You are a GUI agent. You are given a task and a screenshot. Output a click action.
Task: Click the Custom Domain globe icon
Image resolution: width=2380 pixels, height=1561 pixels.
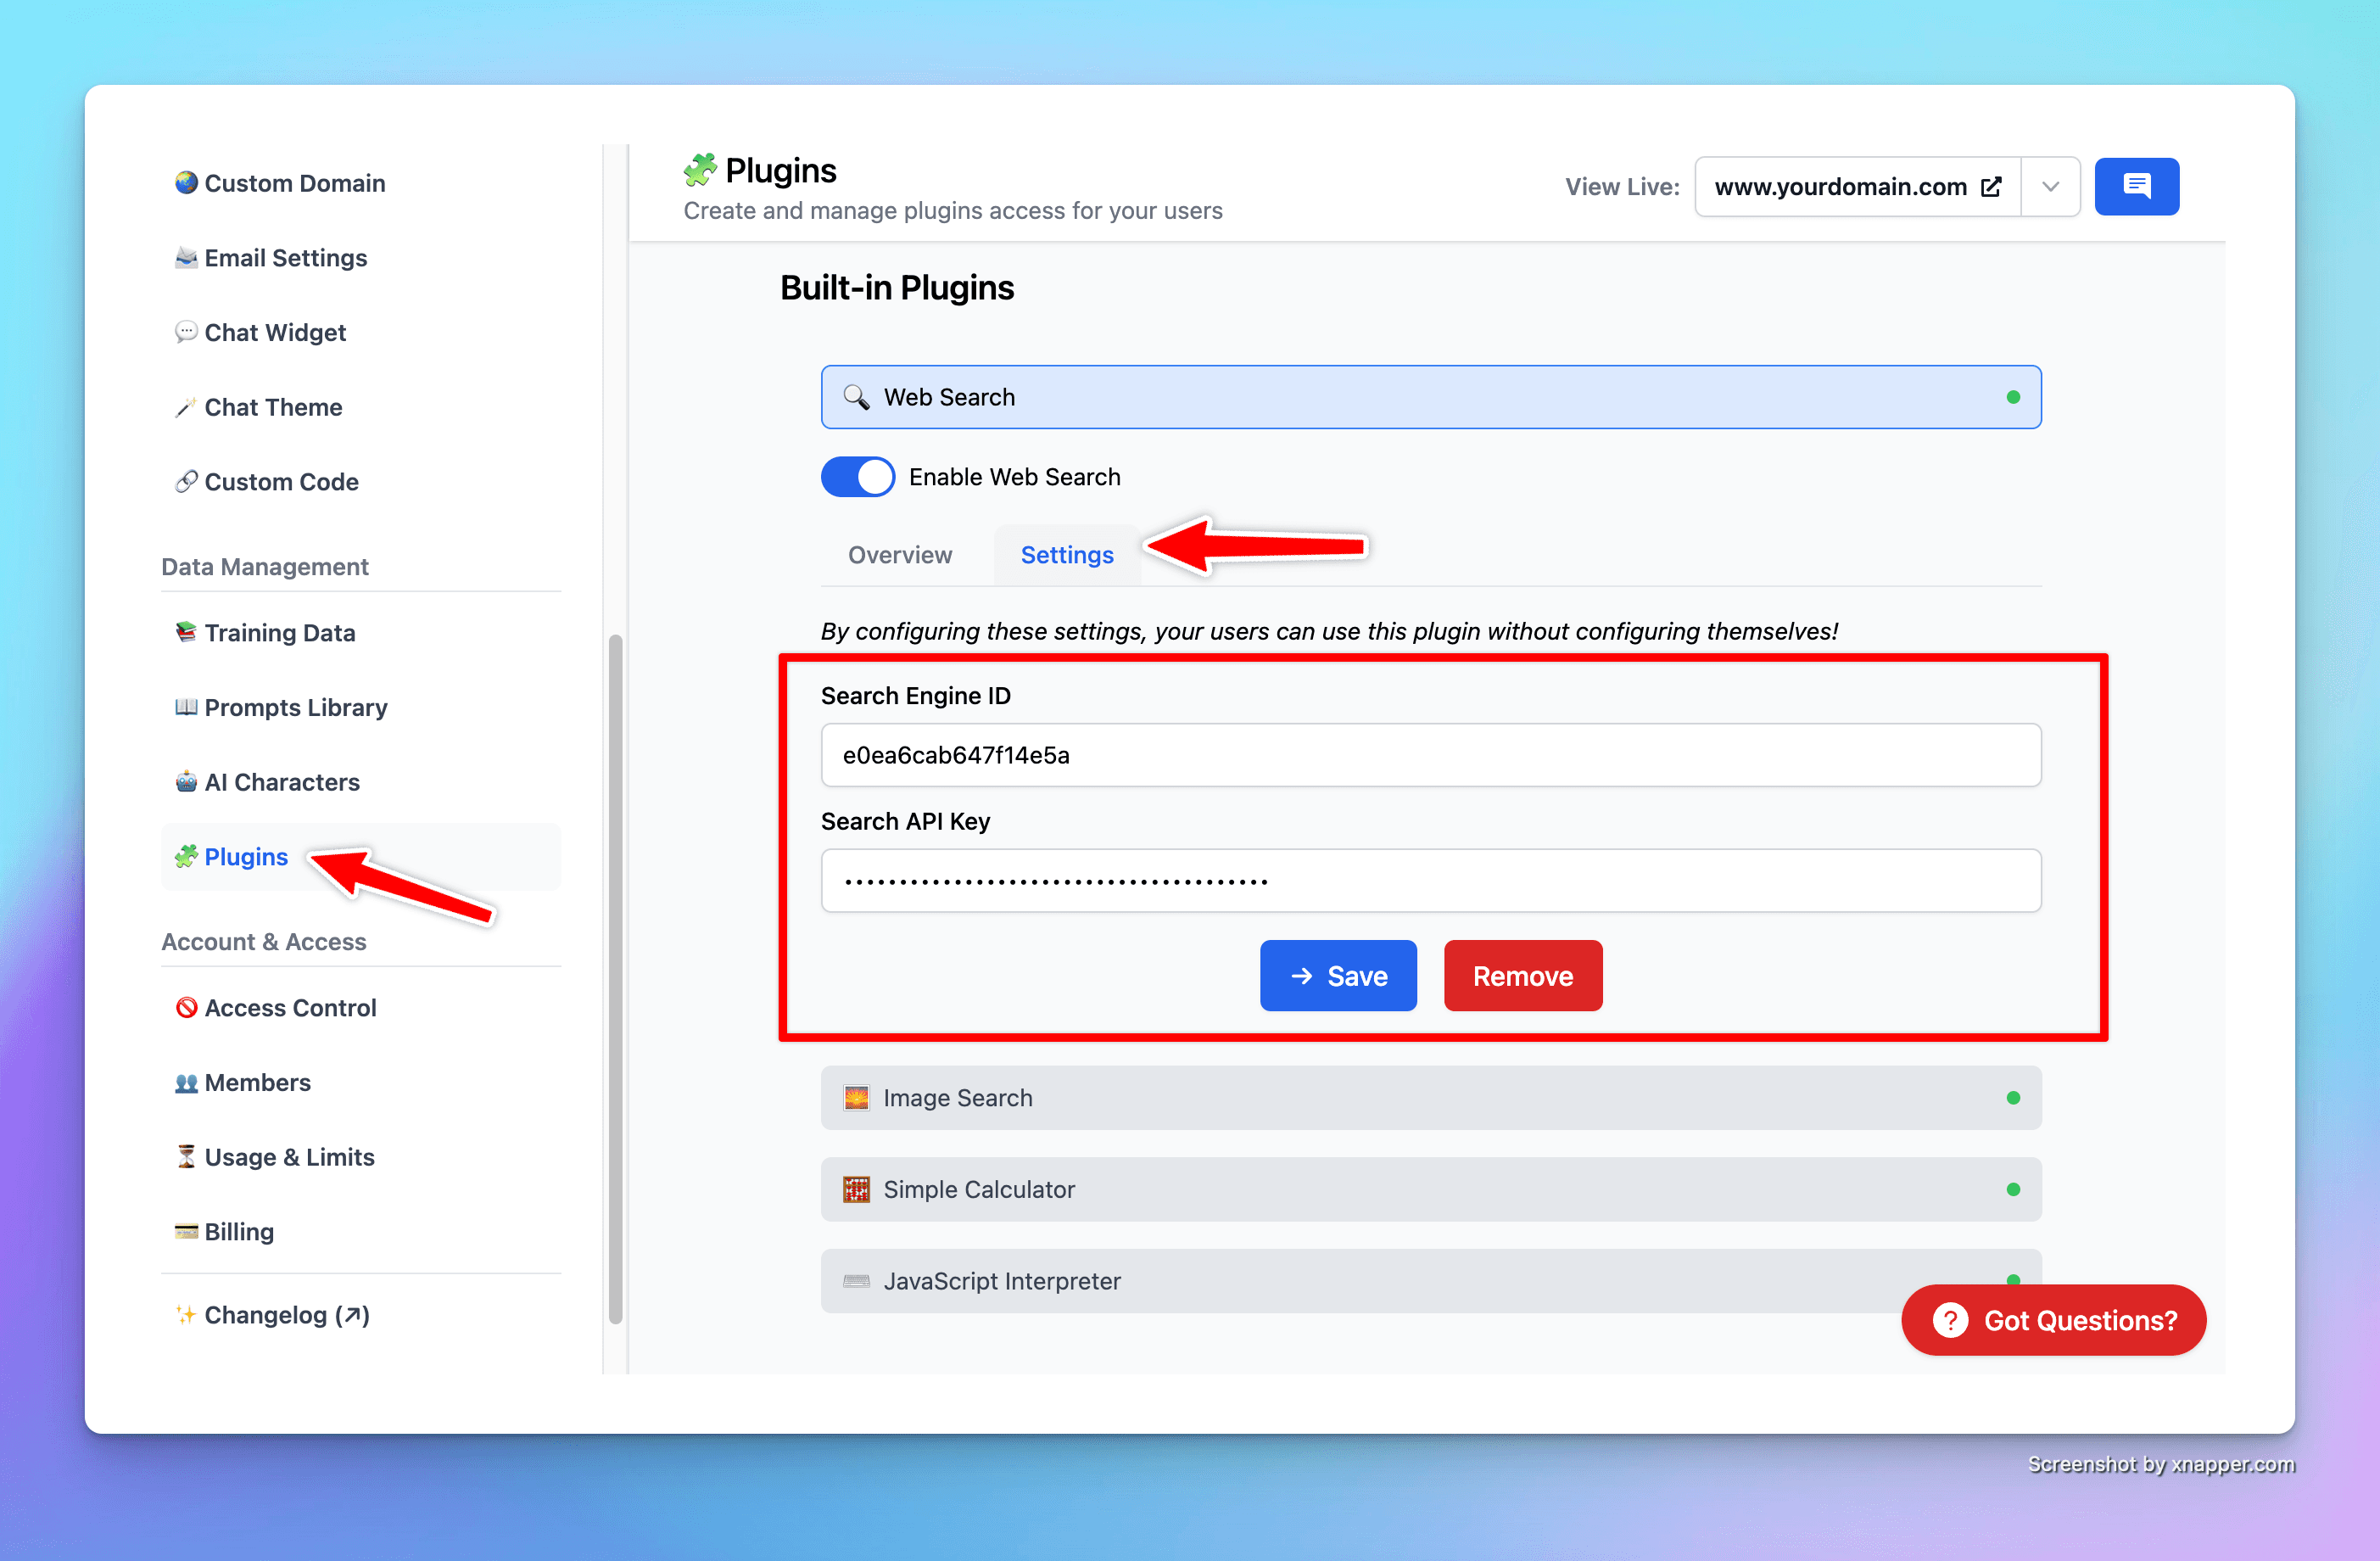pos(186,183)
